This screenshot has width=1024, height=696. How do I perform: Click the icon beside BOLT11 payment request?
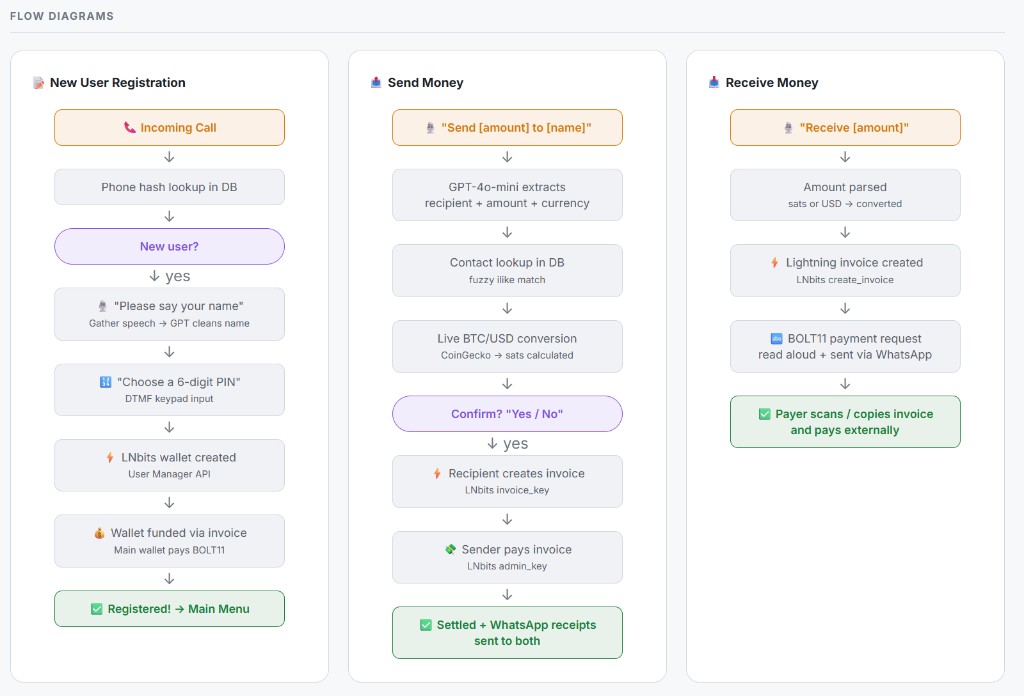click(776, 339)
